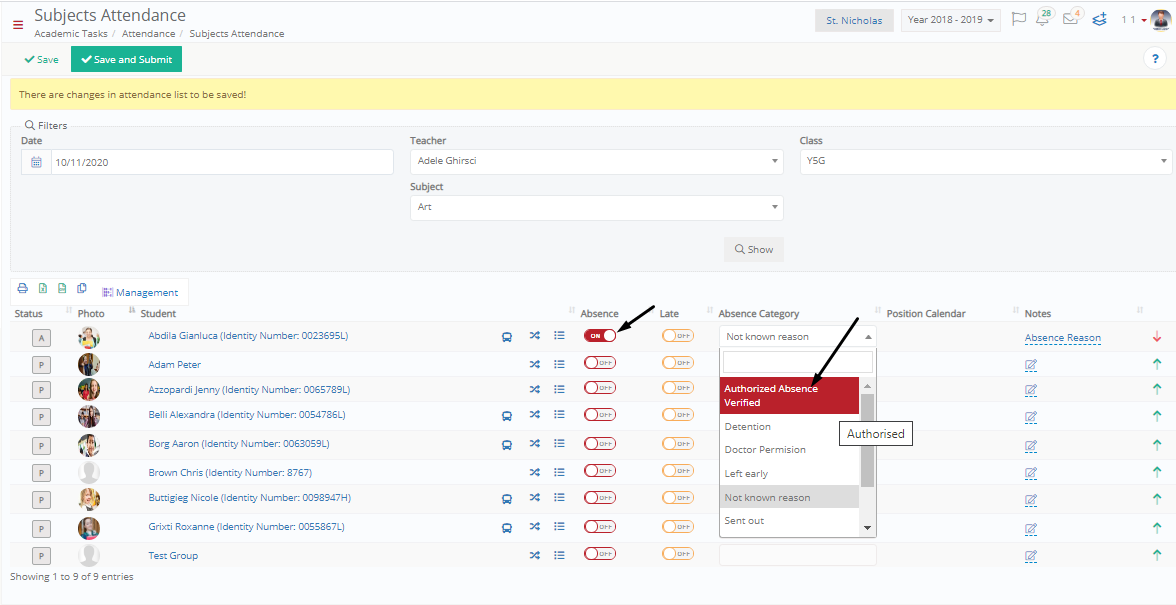1176x605 pixels.
Task: Toggle Late switch for Test Group
Action: (678, 554)
